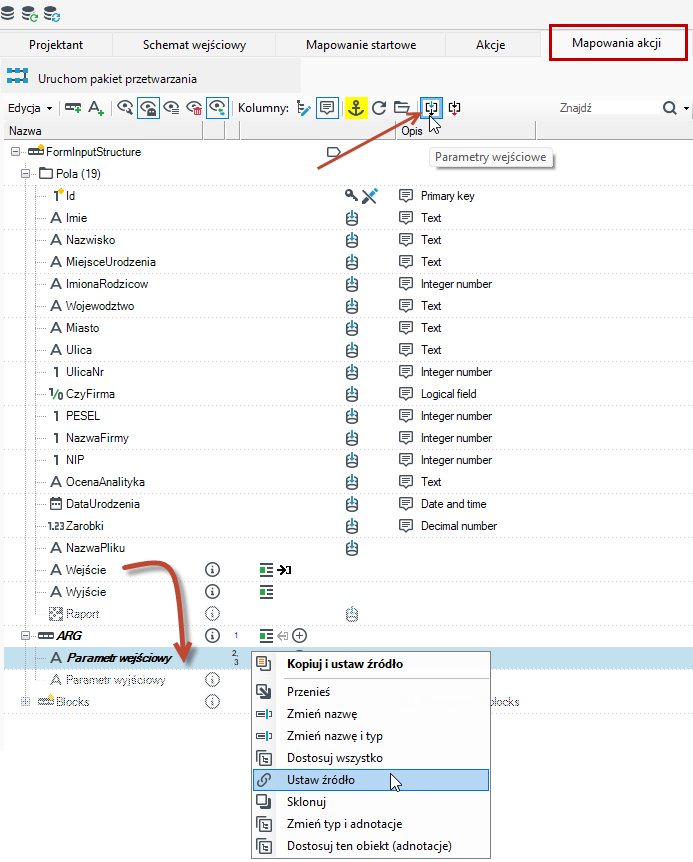Click the magnifier search icon

point(669,108)
